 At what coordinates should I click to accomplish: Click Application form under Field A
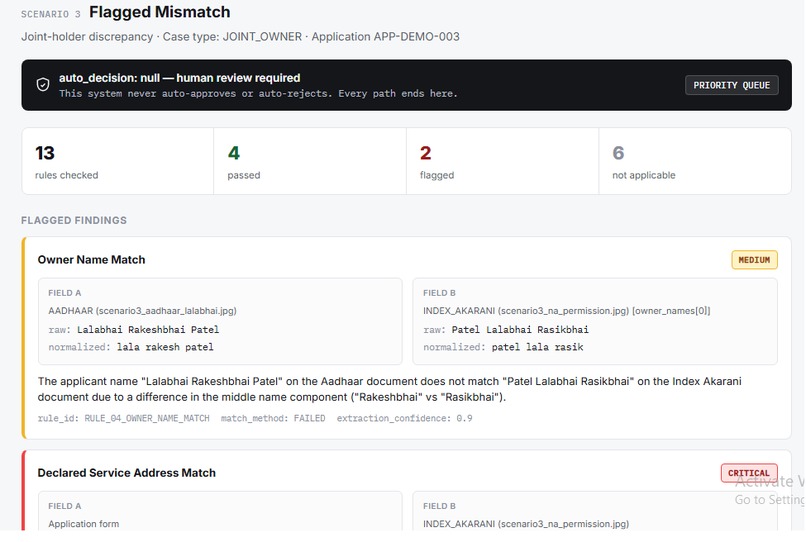(x=84, y=524)
